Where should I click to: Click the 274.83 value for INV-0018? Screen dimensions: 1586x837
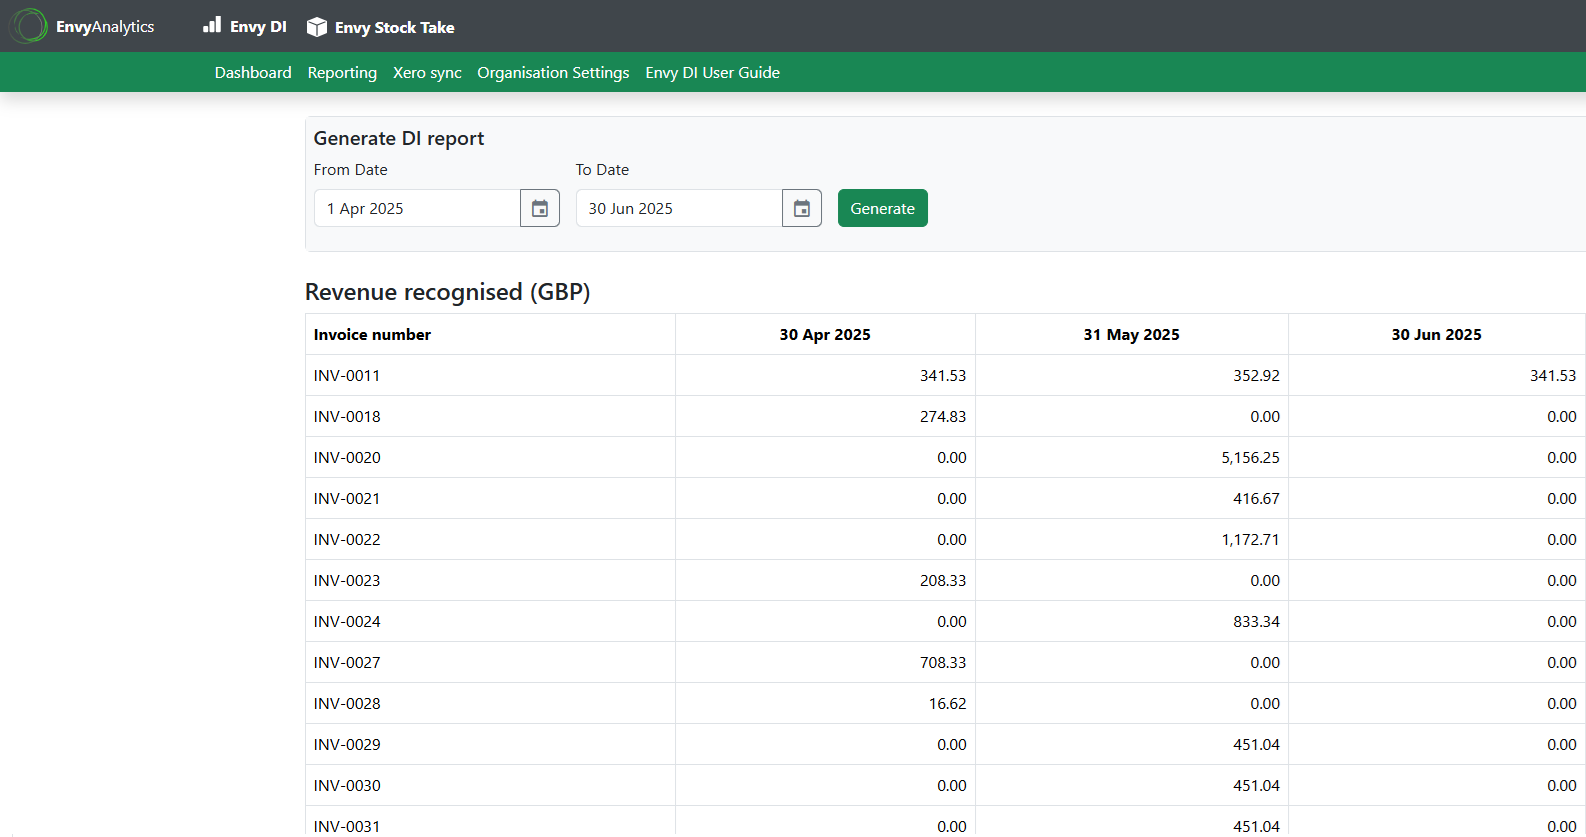pos(943,416)
